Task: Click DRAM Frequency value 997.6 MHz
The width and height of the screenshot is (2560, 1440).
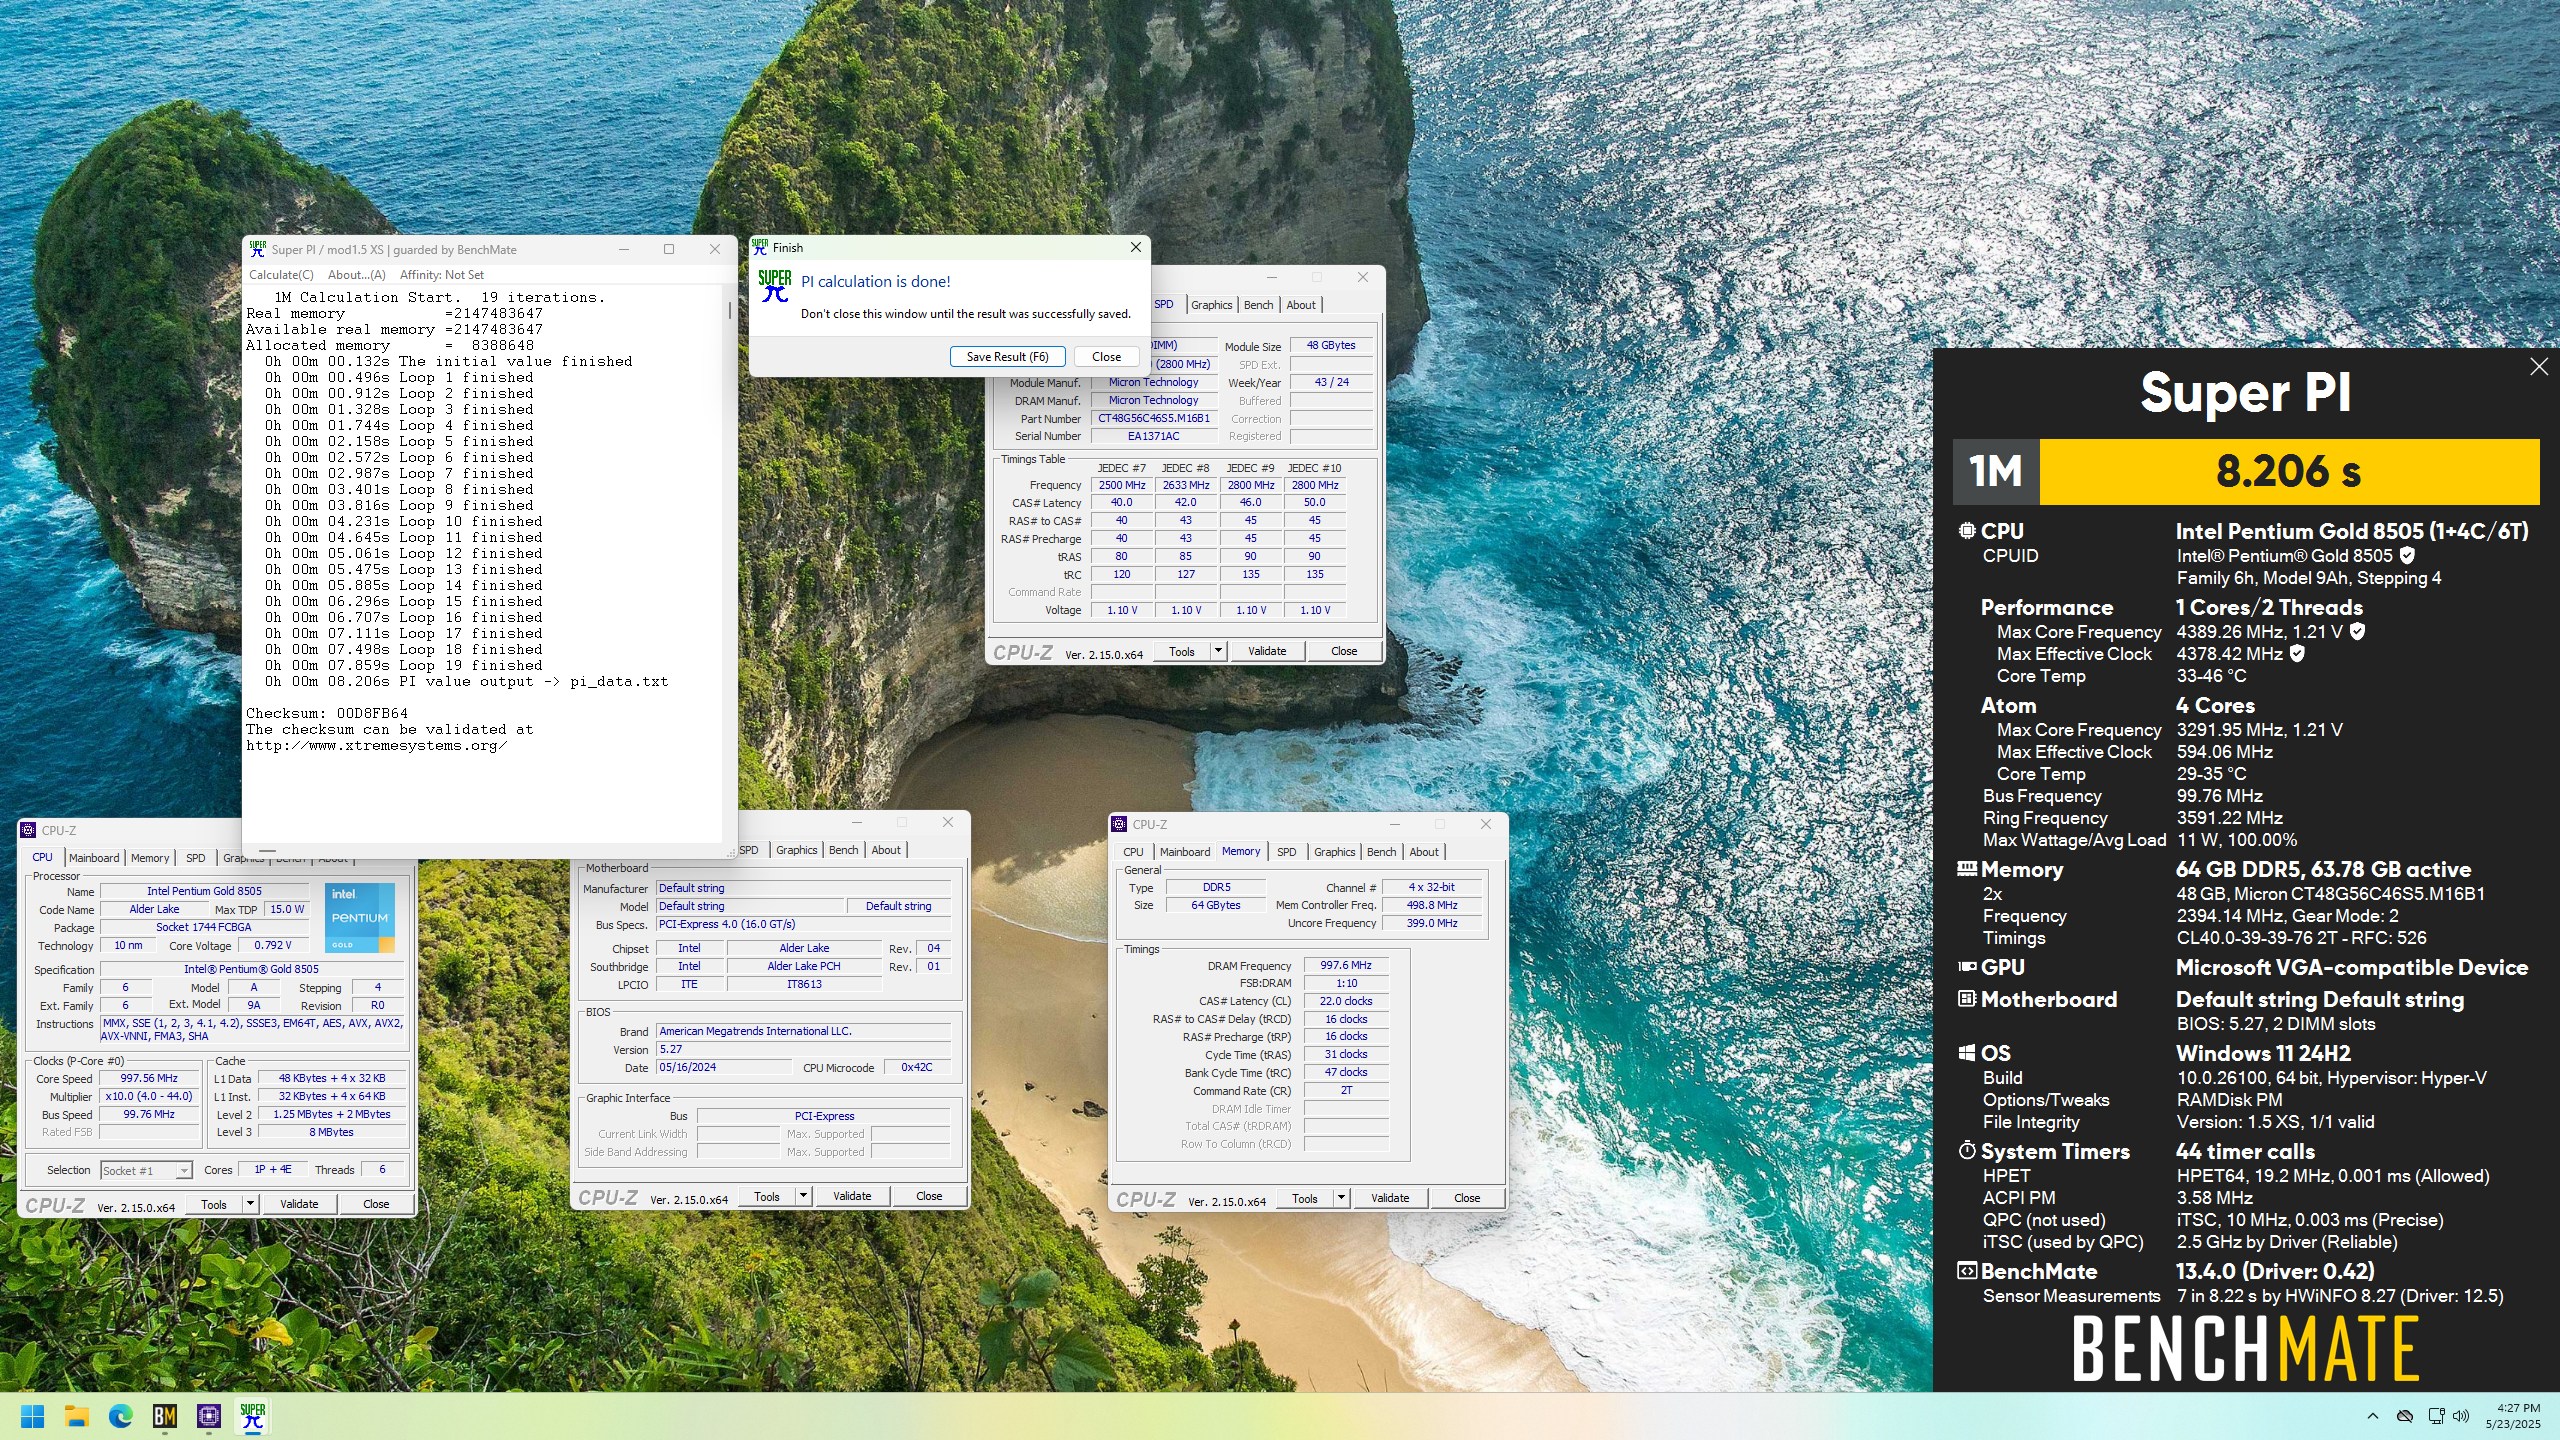Action: (1345, 965)
